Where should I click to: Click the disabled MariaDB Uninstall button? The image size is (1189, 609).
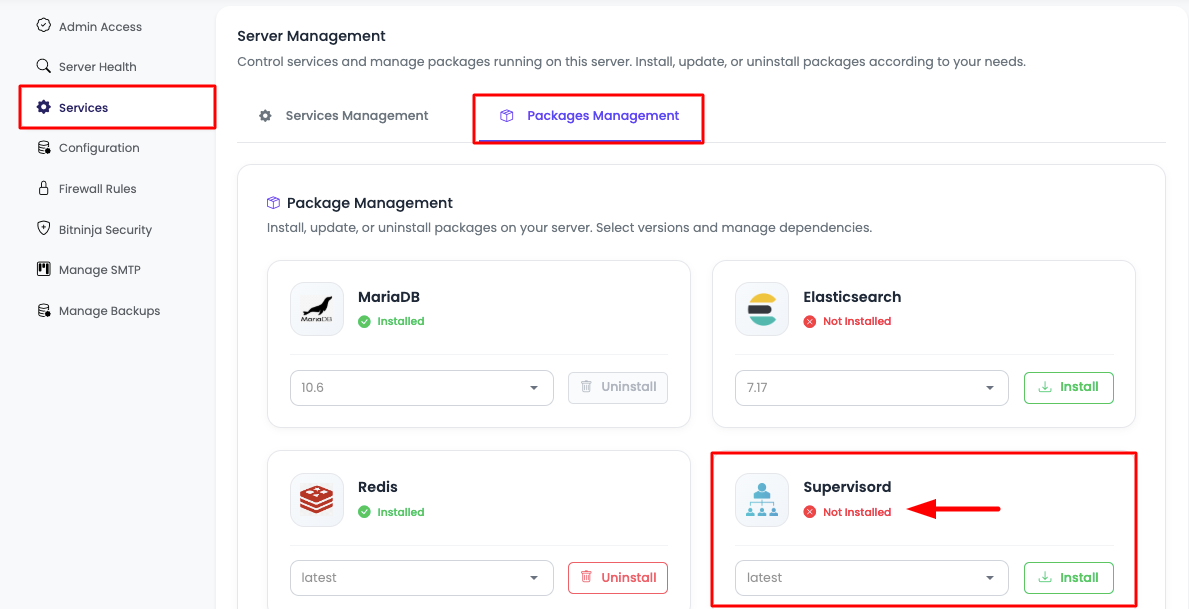coord(618,387)
